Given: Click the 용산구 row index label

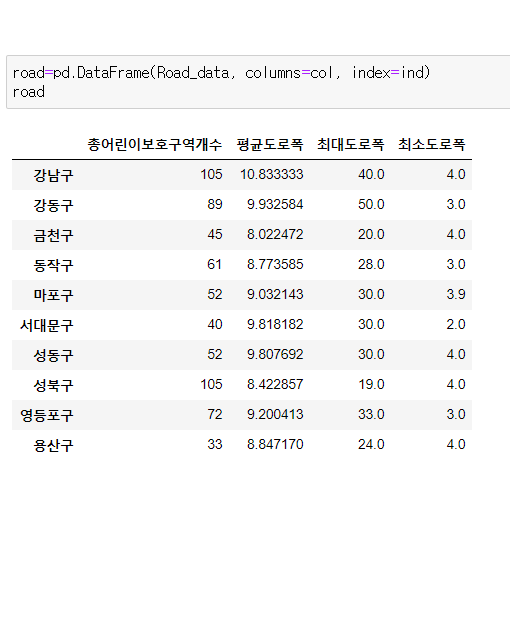Looking at the screenshot, I should pos(53,445).
